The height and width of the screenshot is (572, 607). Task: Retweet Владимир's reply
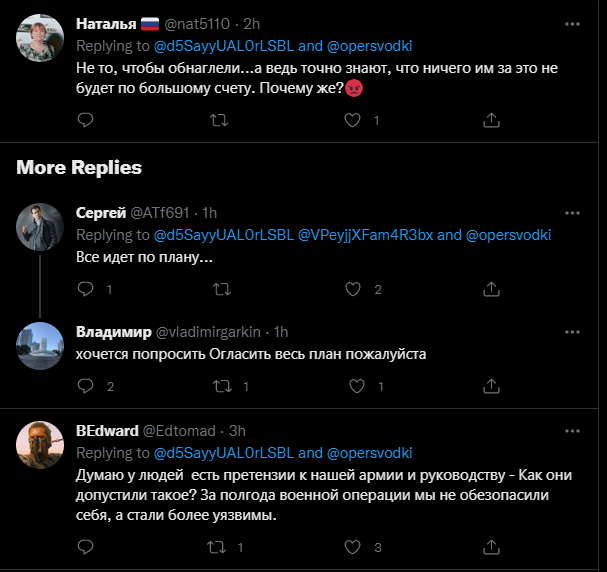[222, 386]
